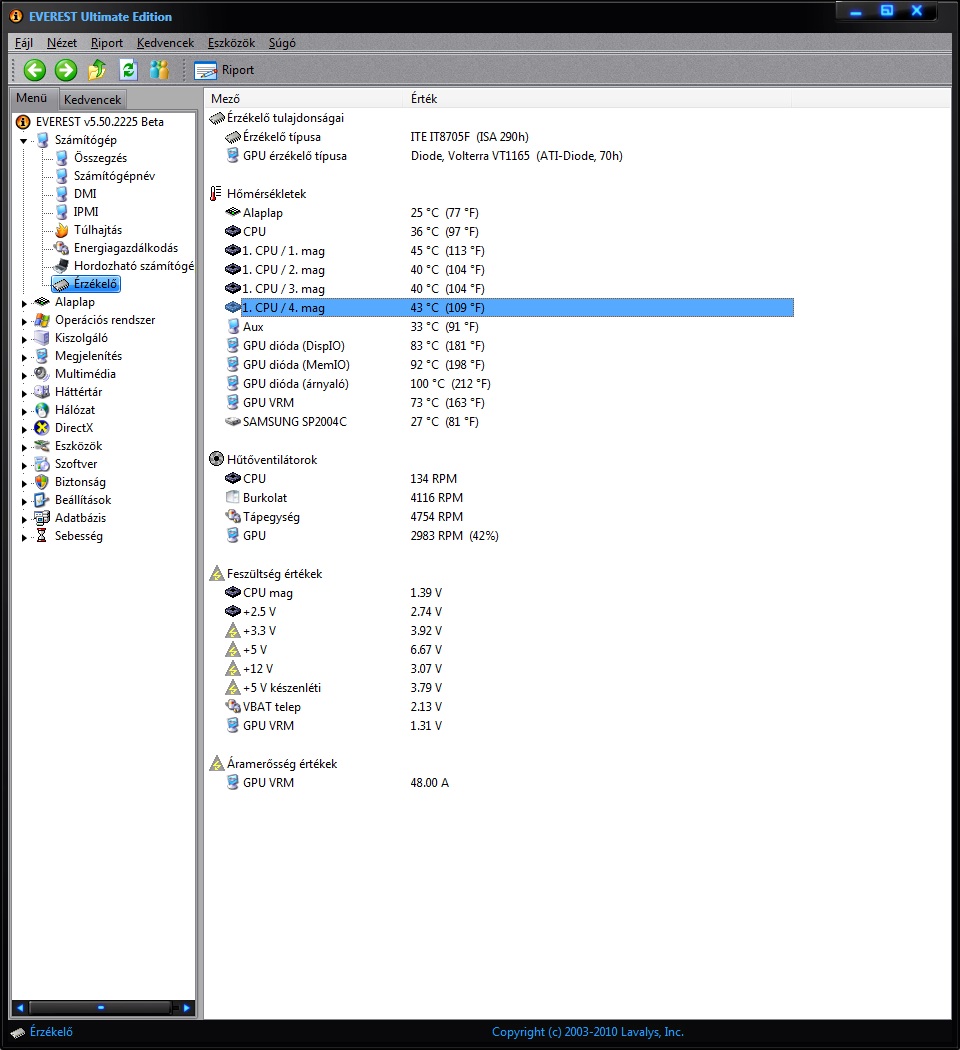Expand the Kiszolgáló tree node
The height and width of the screenshot is (1050, 960).
(24, 340)
